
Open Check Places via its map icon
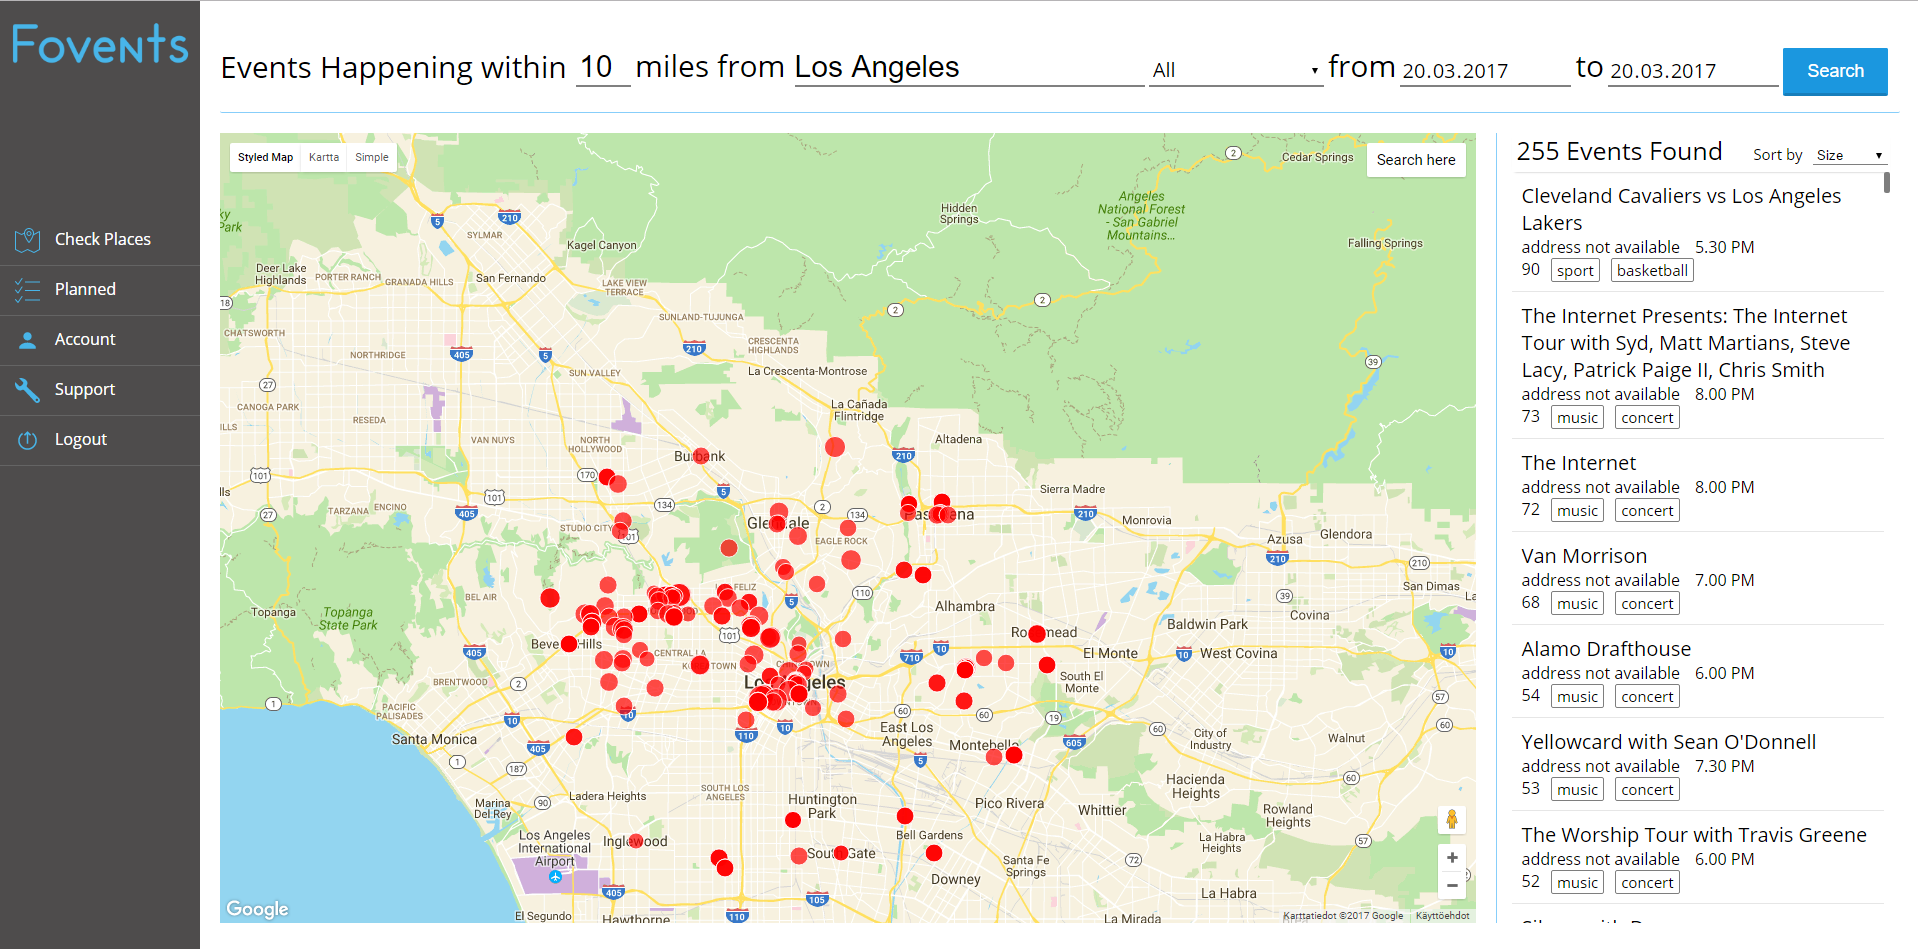click(x=27, y=239)
